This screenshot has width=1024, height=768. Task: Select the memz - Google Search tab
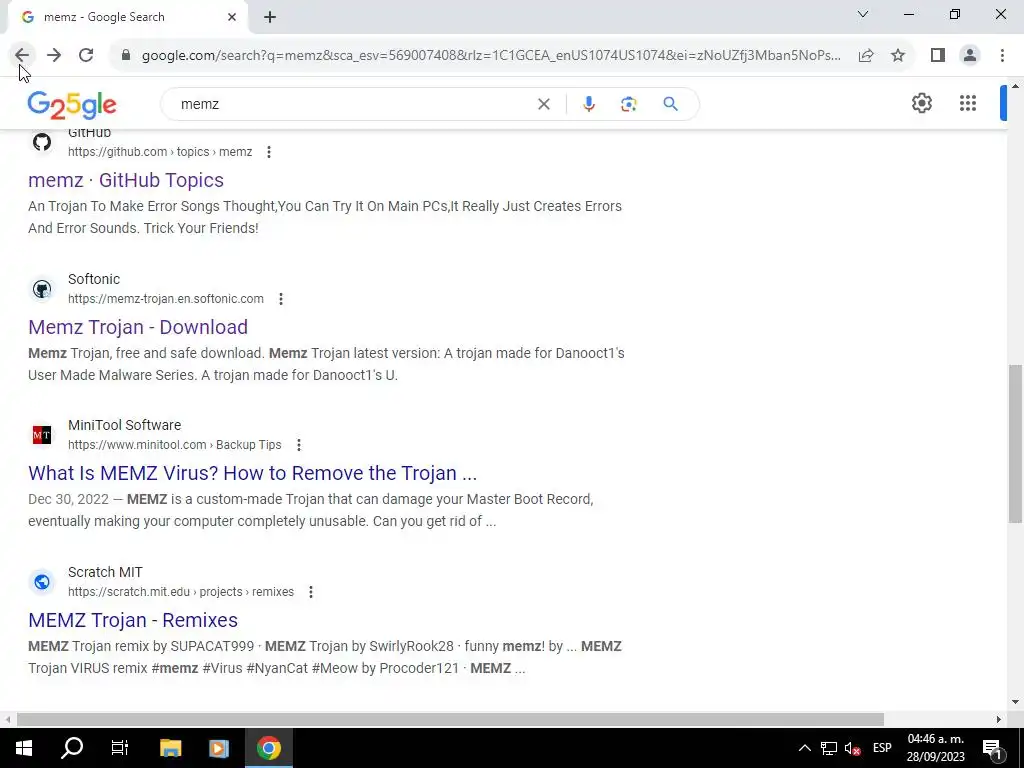pos(127,17)
